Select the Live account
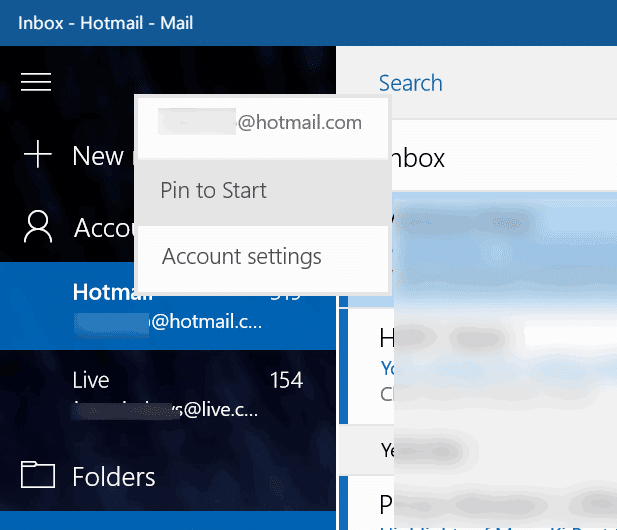 click(168, 394)
